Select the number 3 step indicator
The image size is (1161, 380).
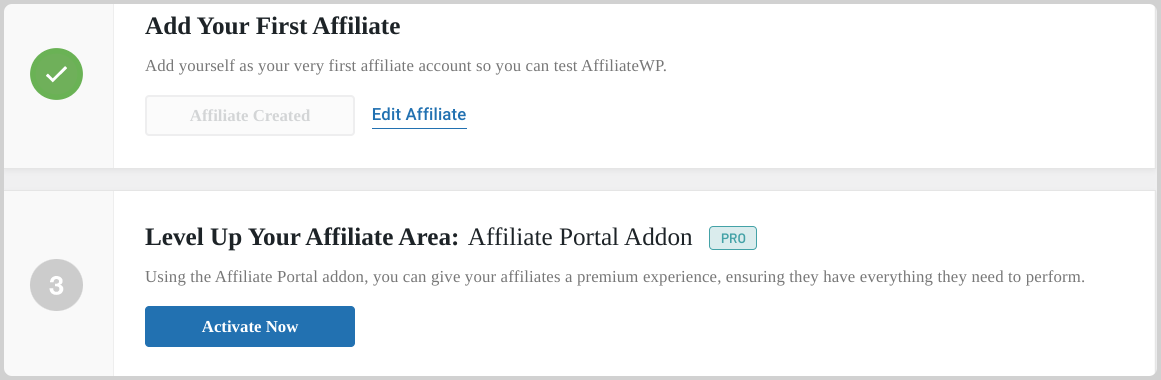click(56, 285)
